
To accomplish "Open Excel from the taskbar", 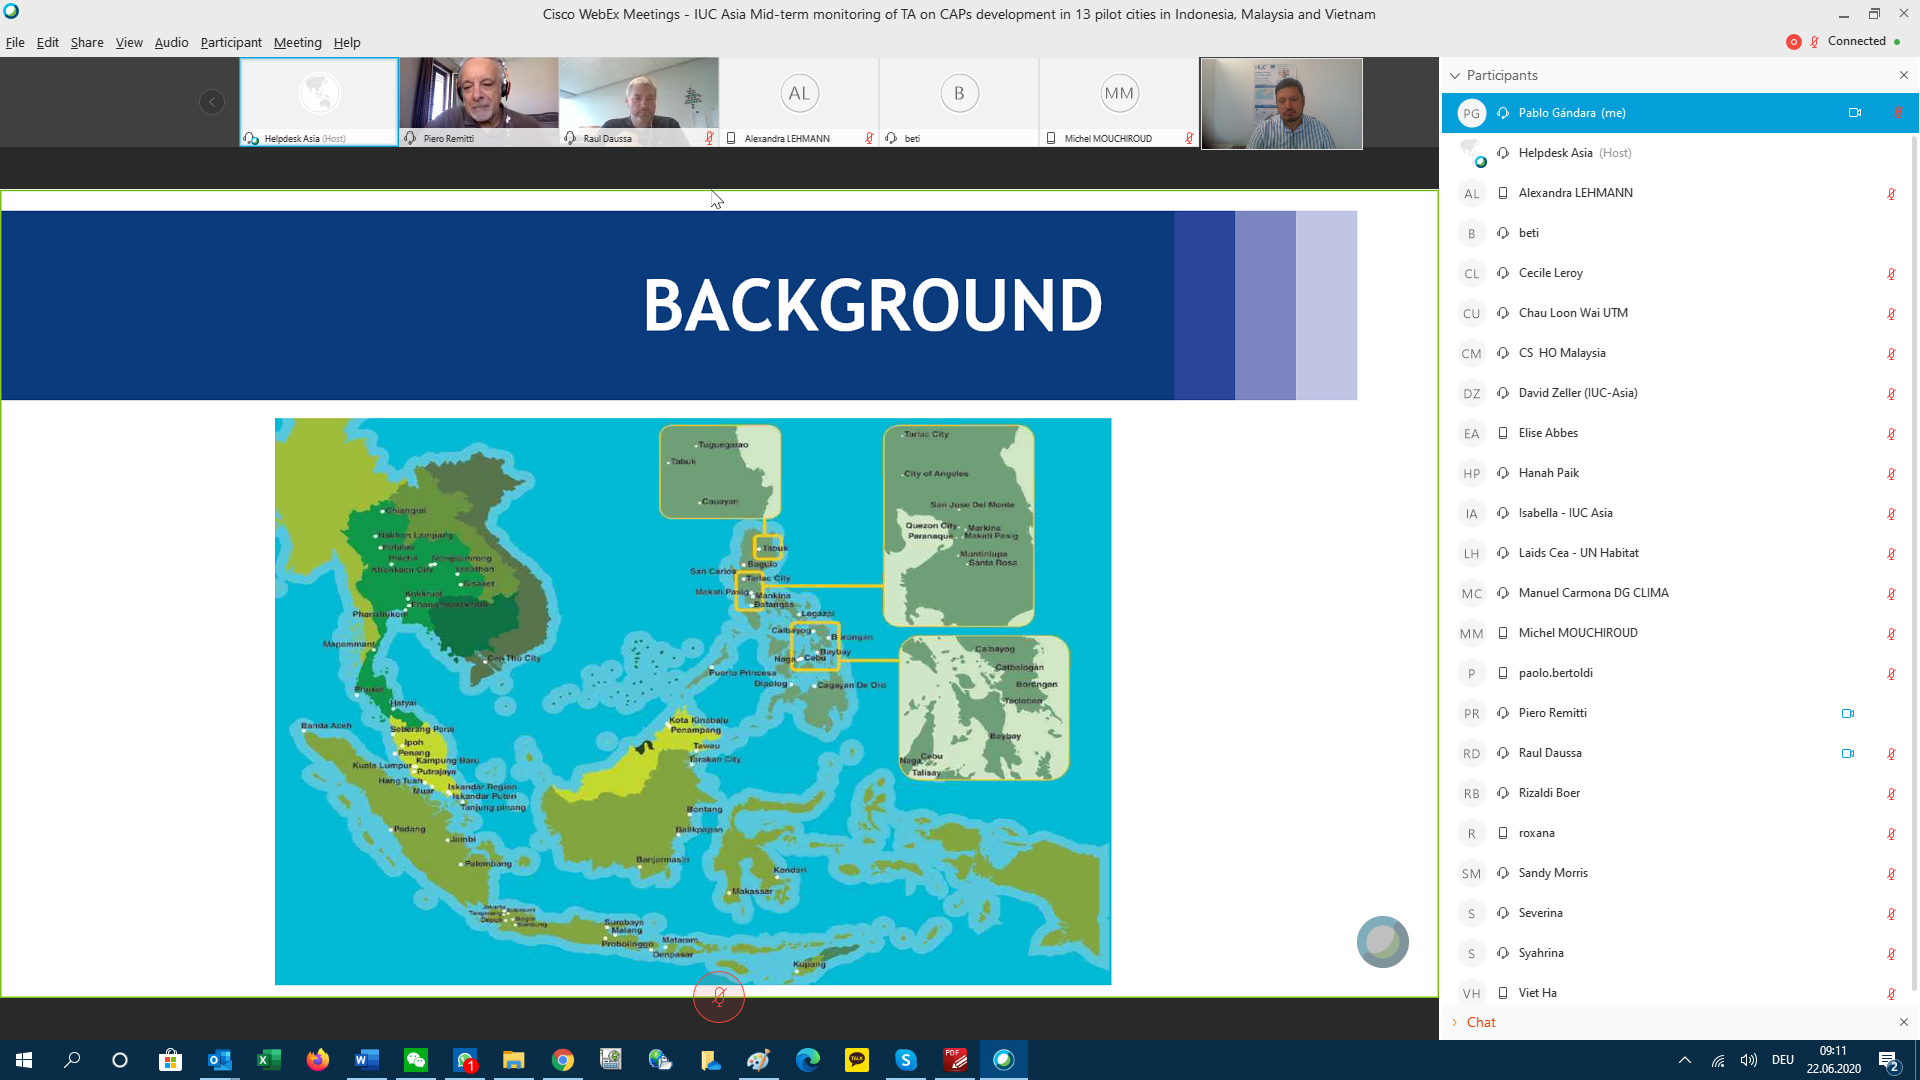I will (x=268, y=1060).
